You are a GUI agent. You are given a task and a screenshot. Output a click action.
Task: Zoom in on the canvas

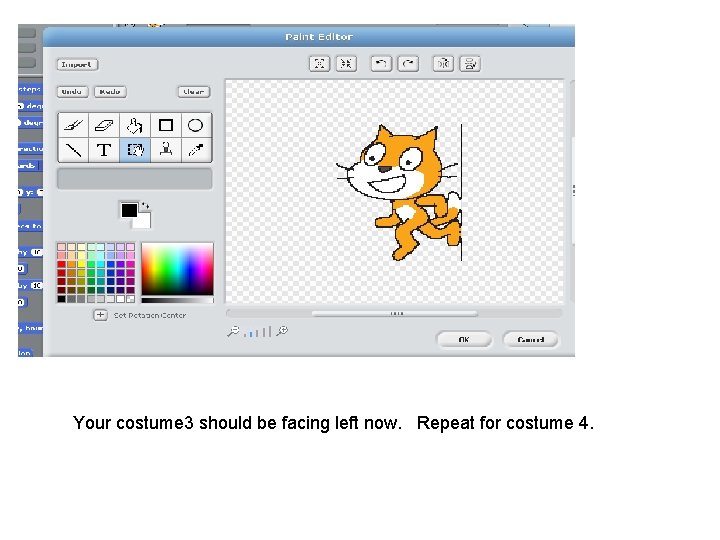282,331
